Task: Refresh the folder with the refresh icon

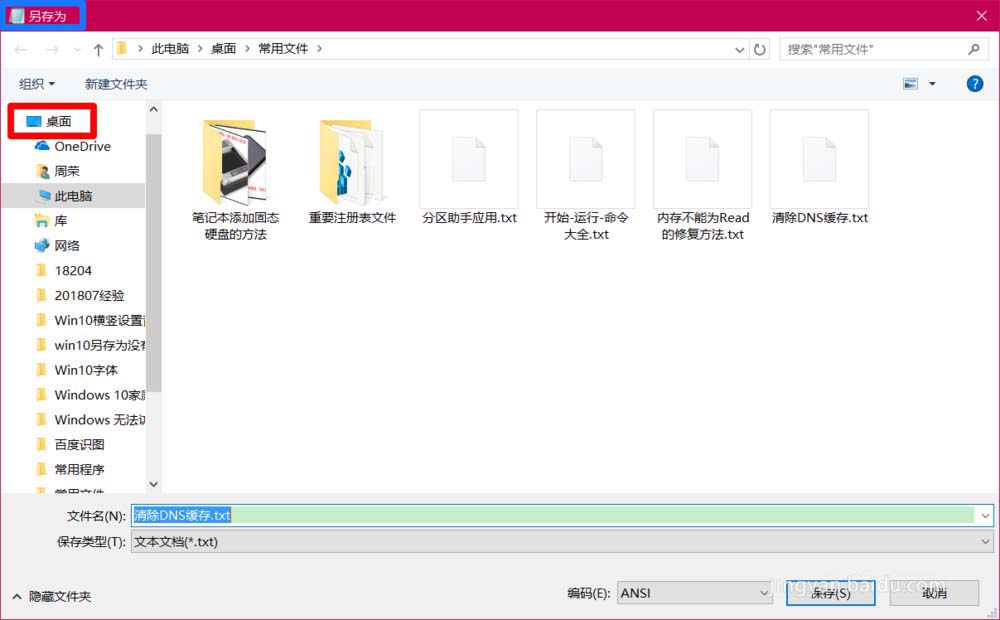Action: coord(758,48)
